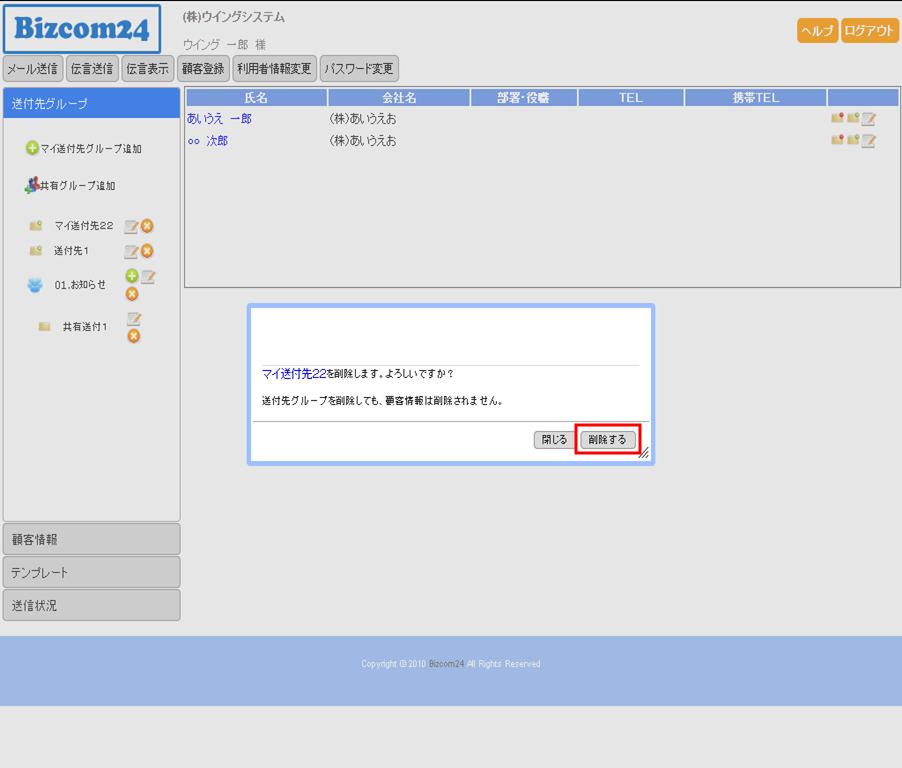Click the Bizcom24 logo
This screenshot has width=902, height=768.
[x=82, y=30]
